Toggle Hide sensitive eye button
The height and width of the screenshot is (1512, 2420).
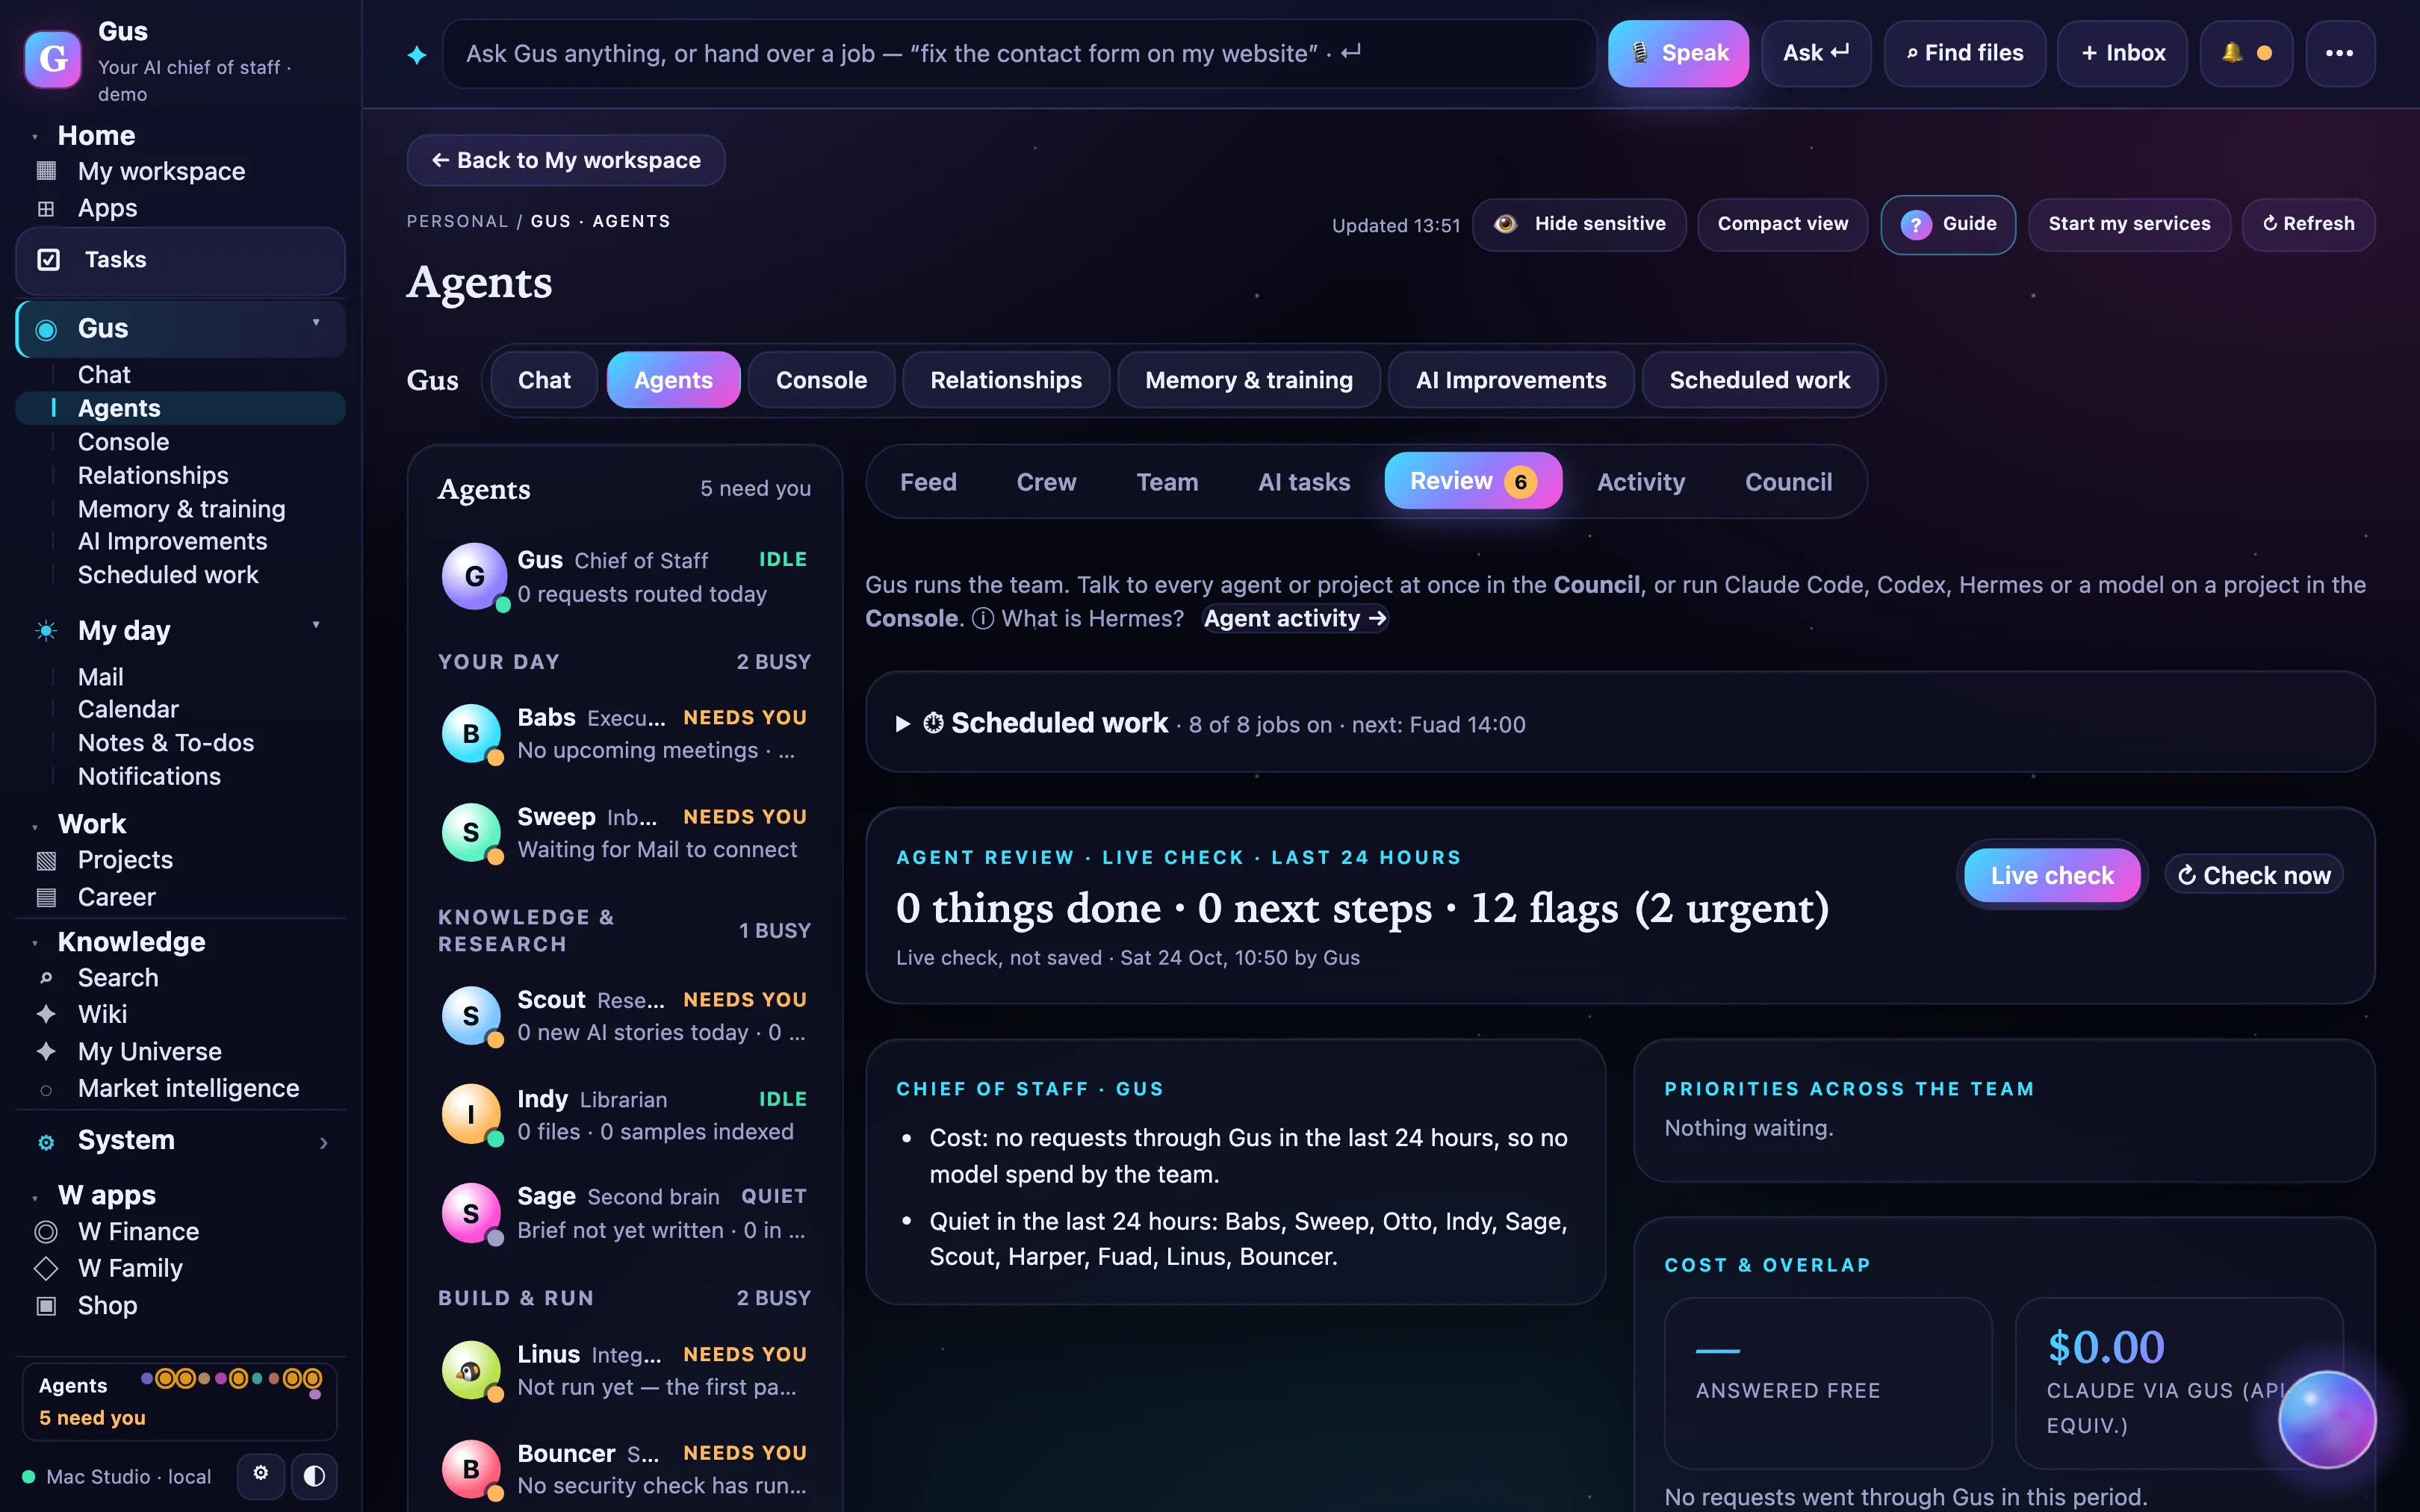click(x=1580, y=224)
